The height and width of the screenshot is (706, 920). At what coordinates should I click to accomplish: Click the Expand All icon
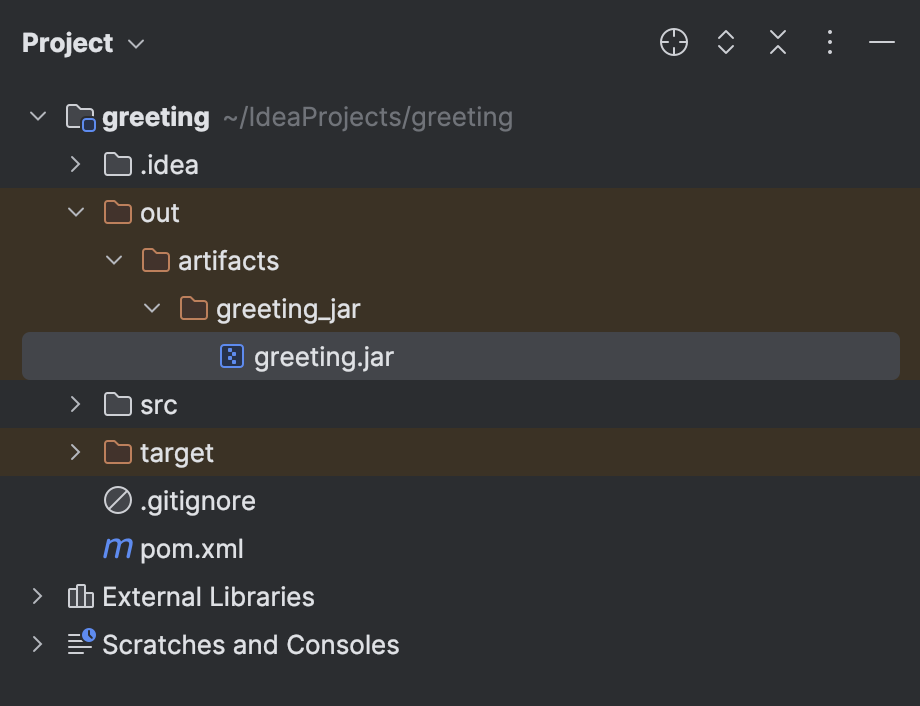[x=725, y=42]
